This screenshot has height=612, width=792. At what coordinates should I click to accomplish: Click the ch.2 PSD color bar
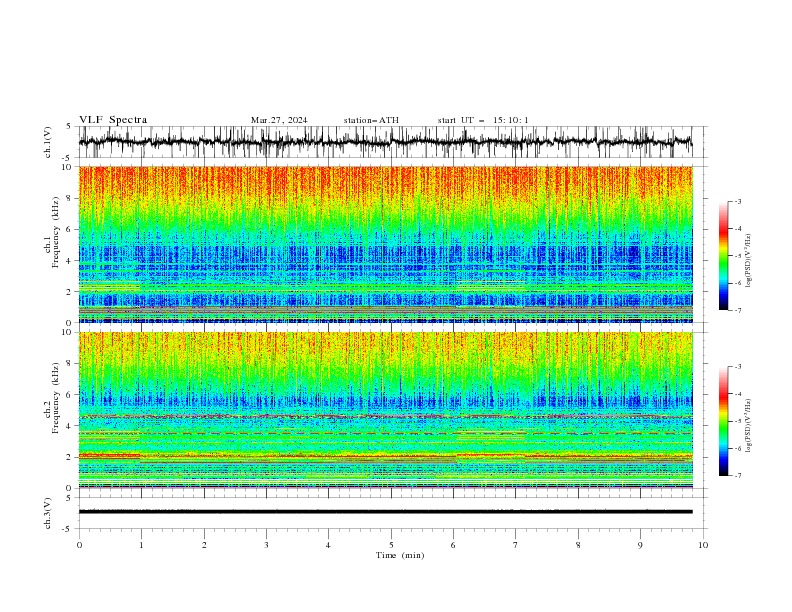click(724, 421)
